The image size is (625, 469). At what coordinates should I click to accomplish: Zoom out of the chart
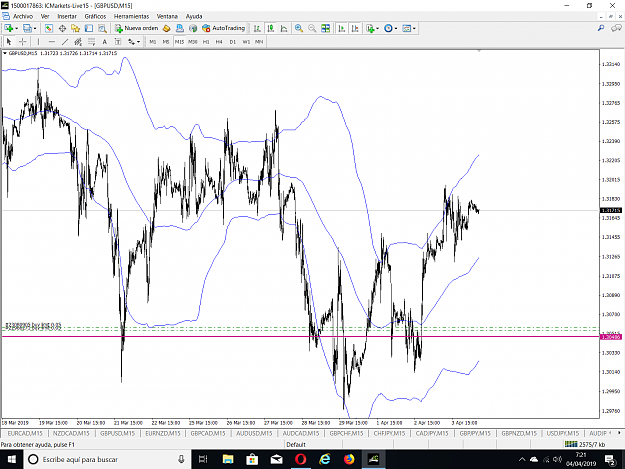point(312,28)
